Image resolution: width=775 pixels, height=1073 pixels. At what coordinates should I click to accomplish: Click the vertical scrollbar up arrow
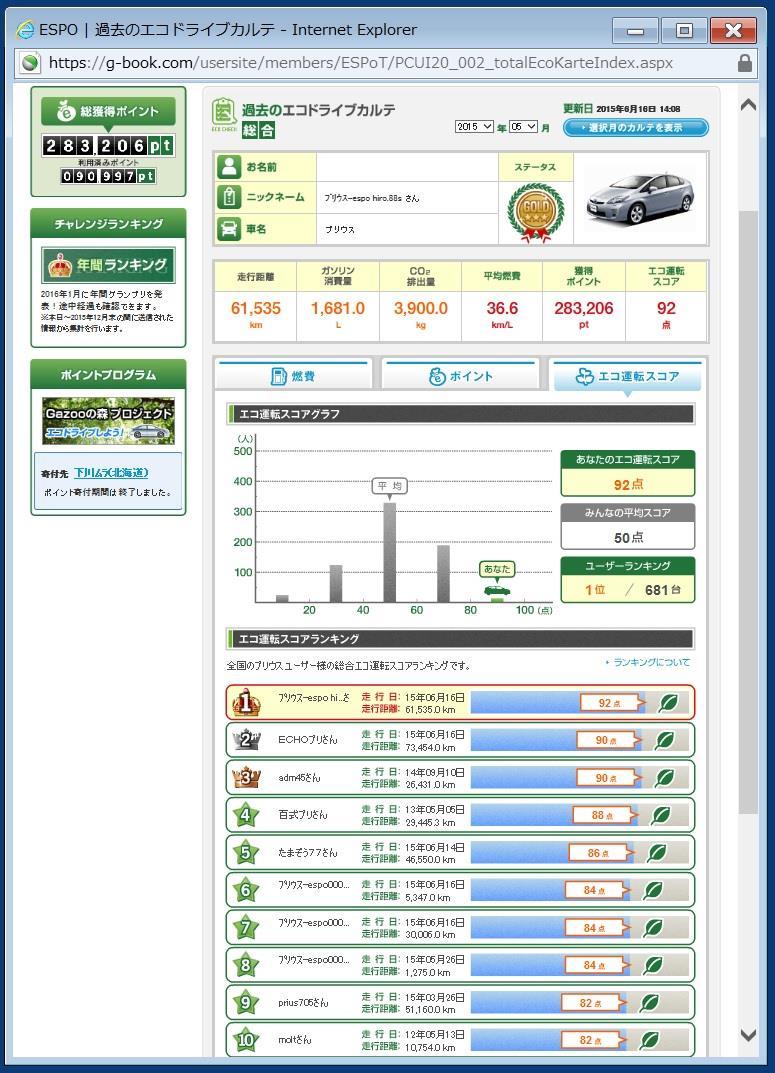(x=748, y=105)
